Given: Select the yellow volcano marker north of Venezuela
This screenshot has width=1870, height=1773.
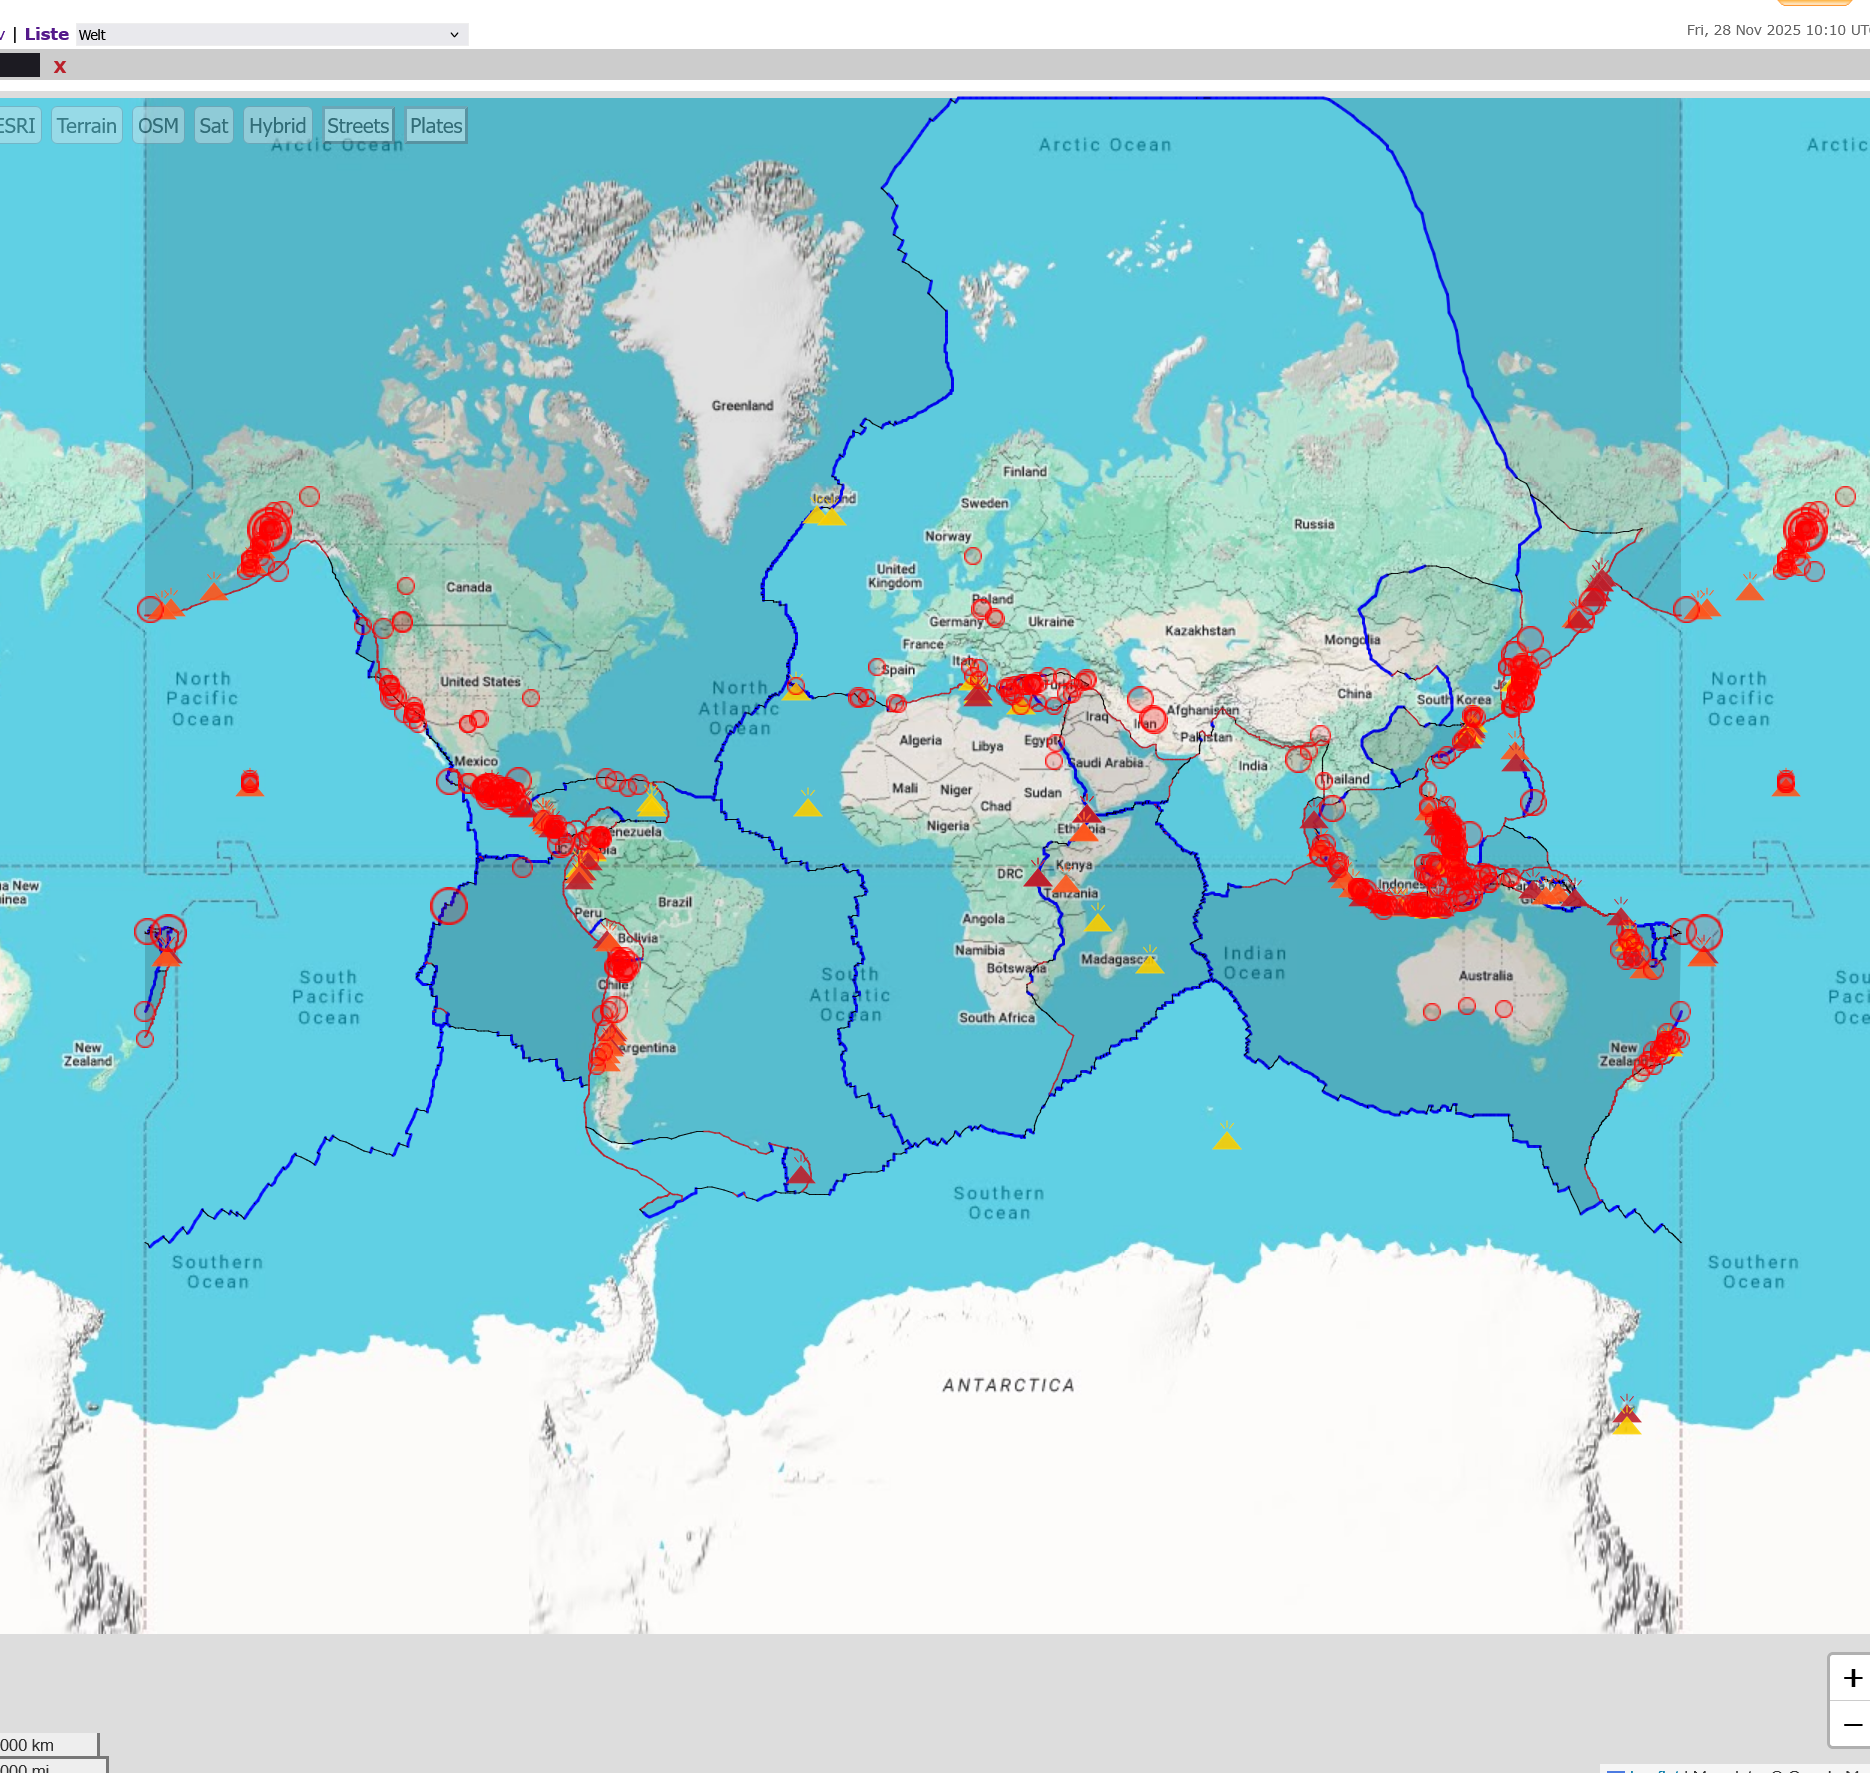Looking at the screenshot, I should tap(651, 804).
